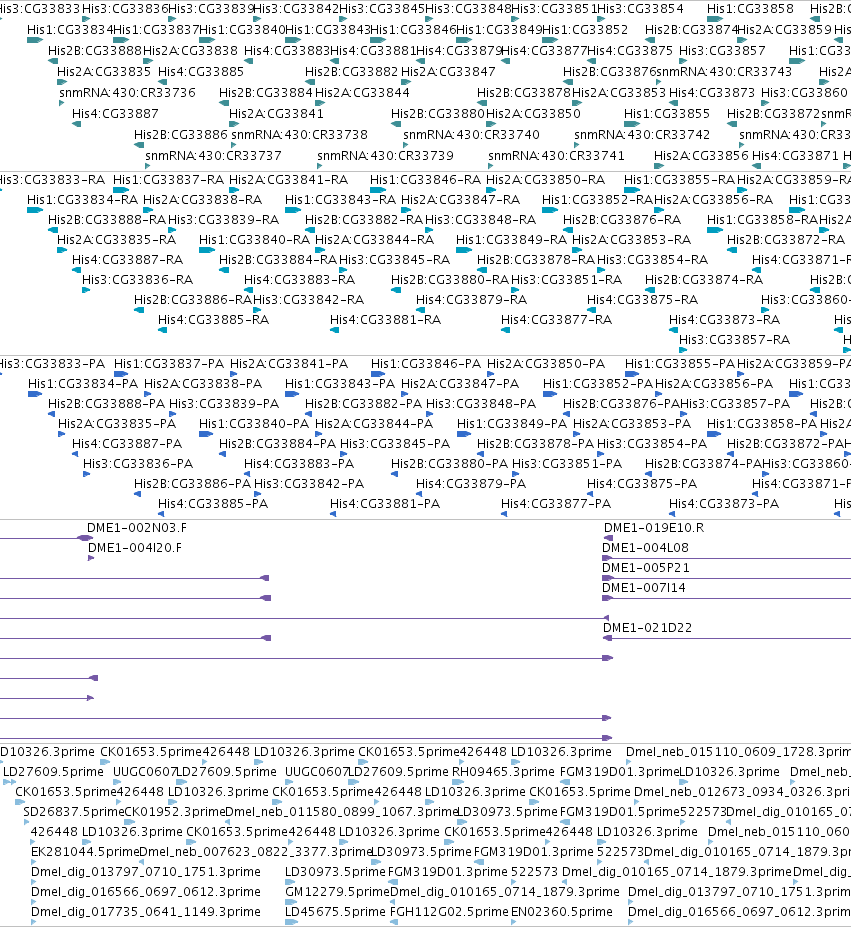Select the Dmel_dig_017735_0641_1149.3prime label

145,912
